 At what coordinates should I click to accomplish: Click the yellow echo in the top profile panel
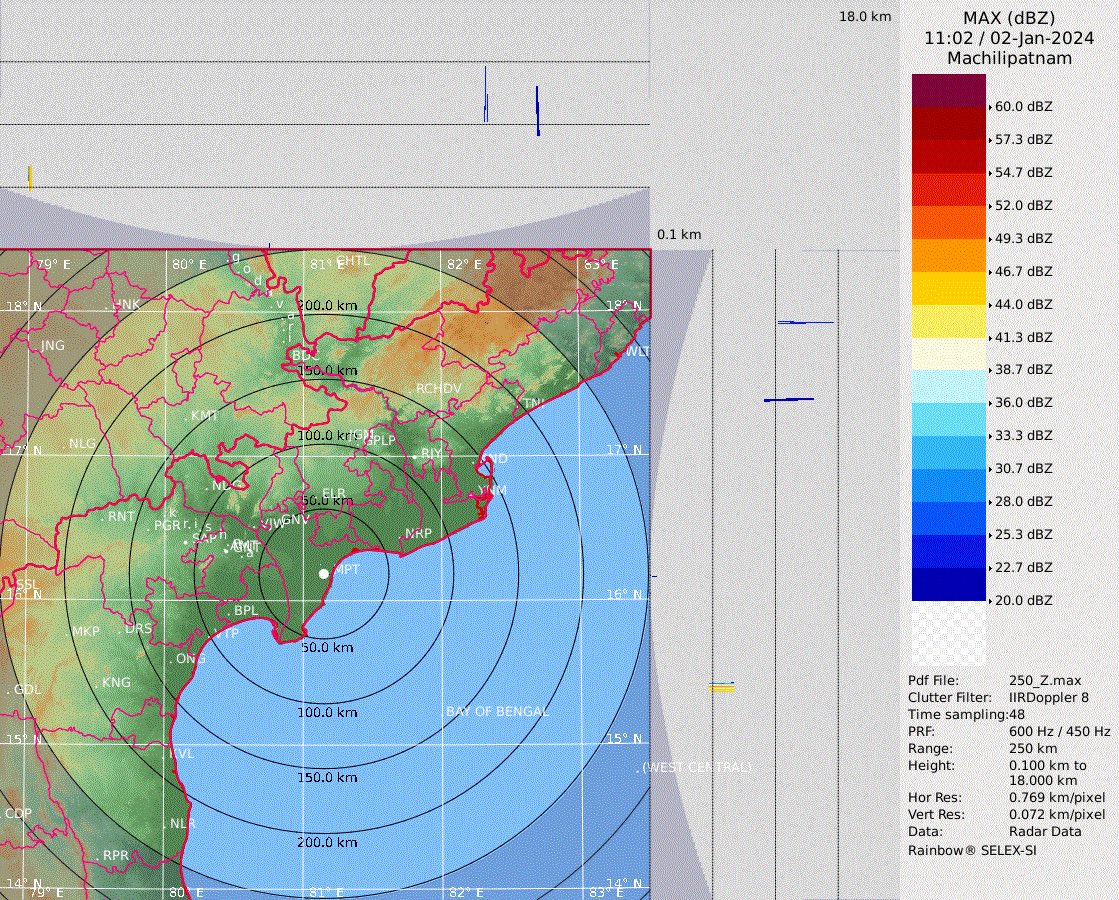[30, 178]
